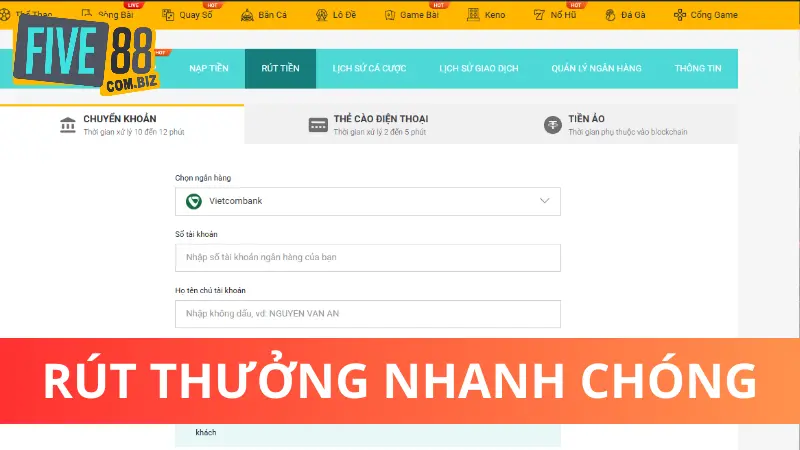Open the Bắn Cá fishing game icon
The image size is (800, 450).
247,15
